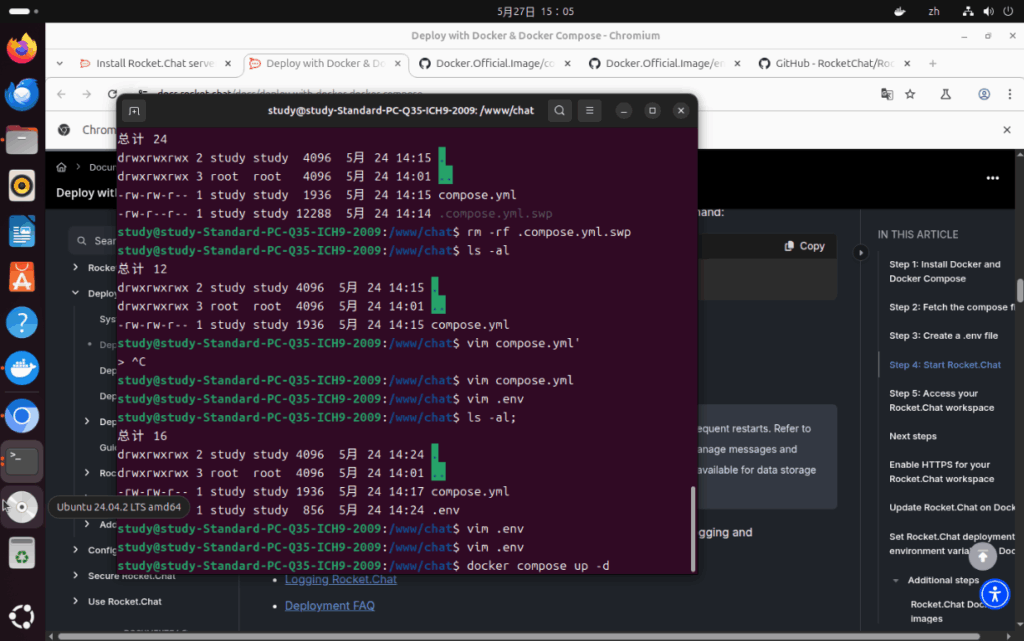Click Chromium's back navigation arrow

pyautogui.click(x=61, y=95)
